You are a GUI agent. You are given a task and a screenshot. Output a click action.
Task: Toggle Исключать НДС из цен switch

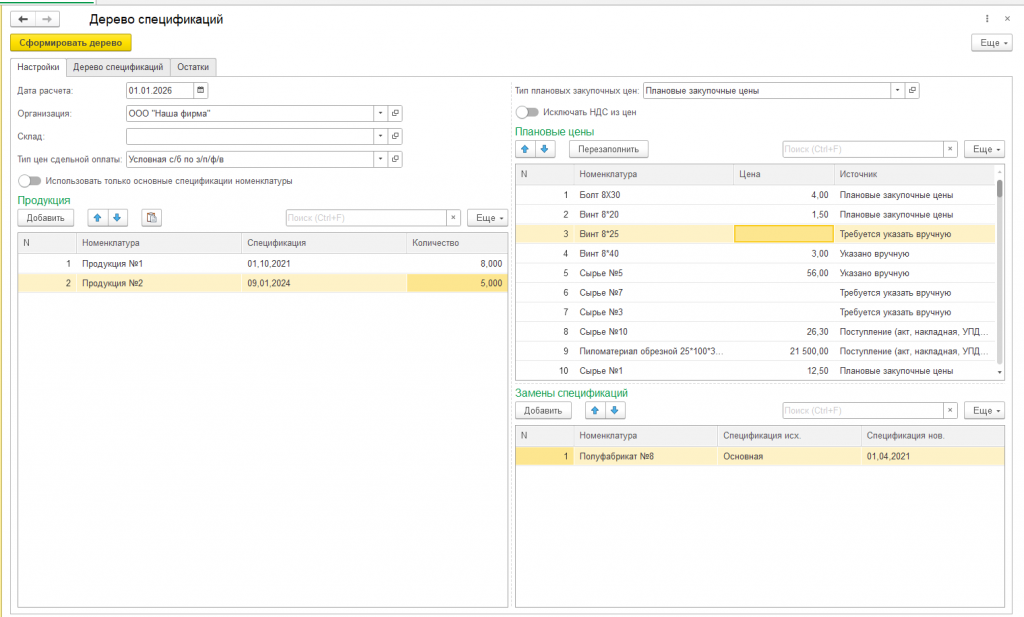point(527,112)
